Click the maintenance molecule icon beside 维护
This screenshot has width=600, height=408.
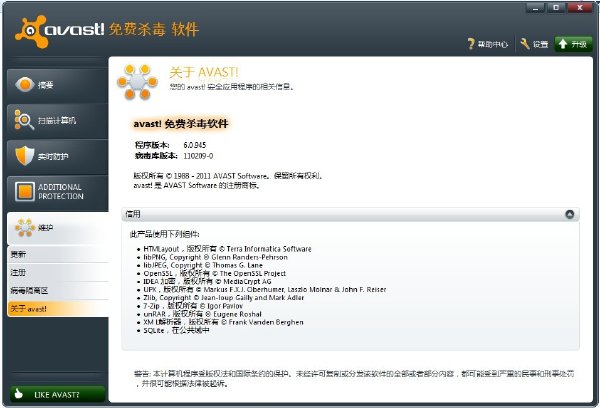(25, 227)
